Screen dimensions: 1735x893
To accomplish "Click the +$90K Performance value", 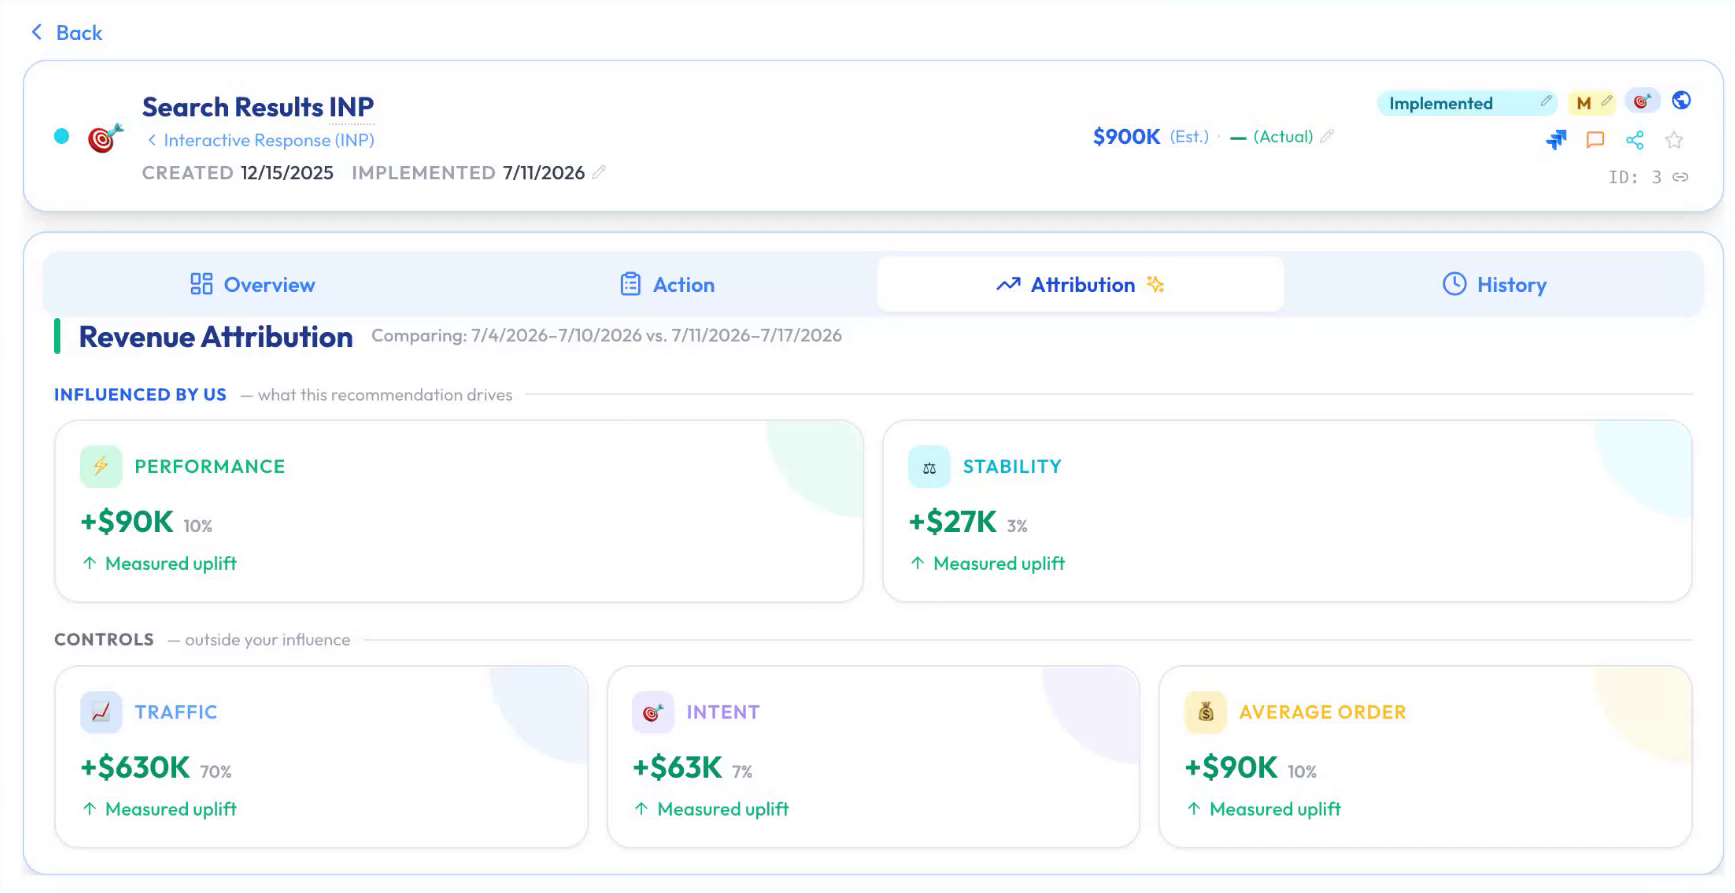I will (127, 522).
